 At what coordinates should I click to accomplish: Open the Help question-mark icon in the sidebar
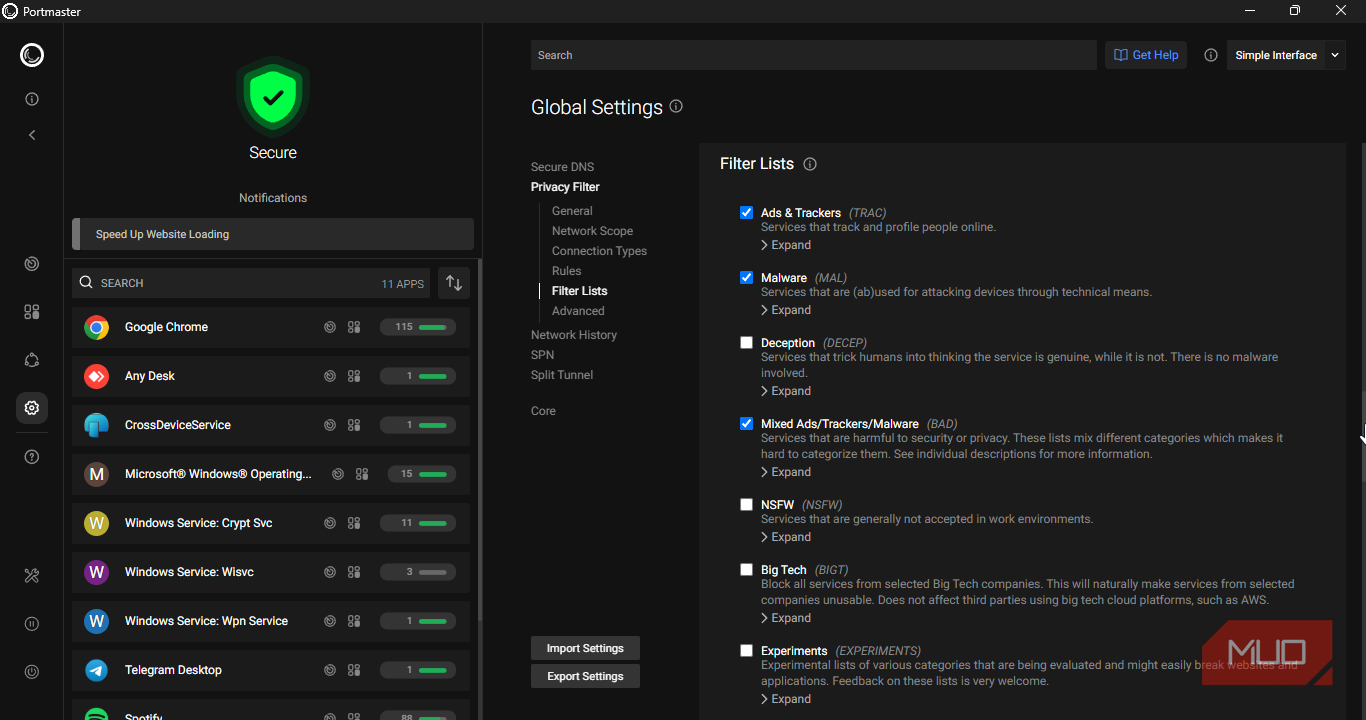pyautogui.click(x=32, y=457)
